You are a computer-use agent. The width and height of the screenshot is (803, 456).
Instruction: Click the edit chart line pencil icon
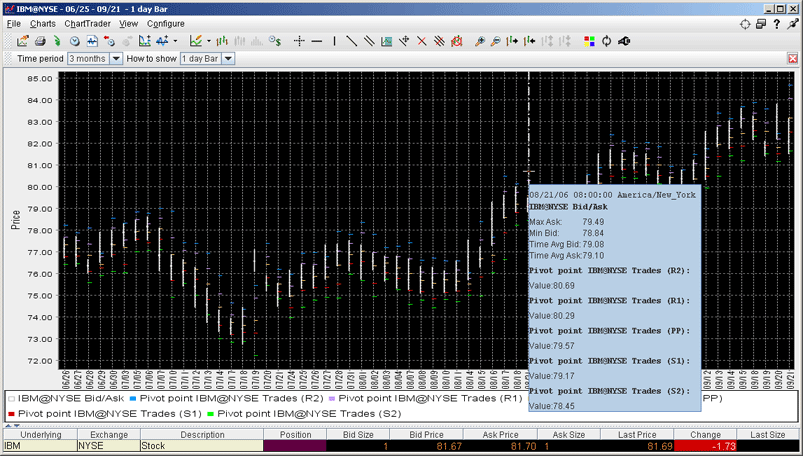[196, 41]
